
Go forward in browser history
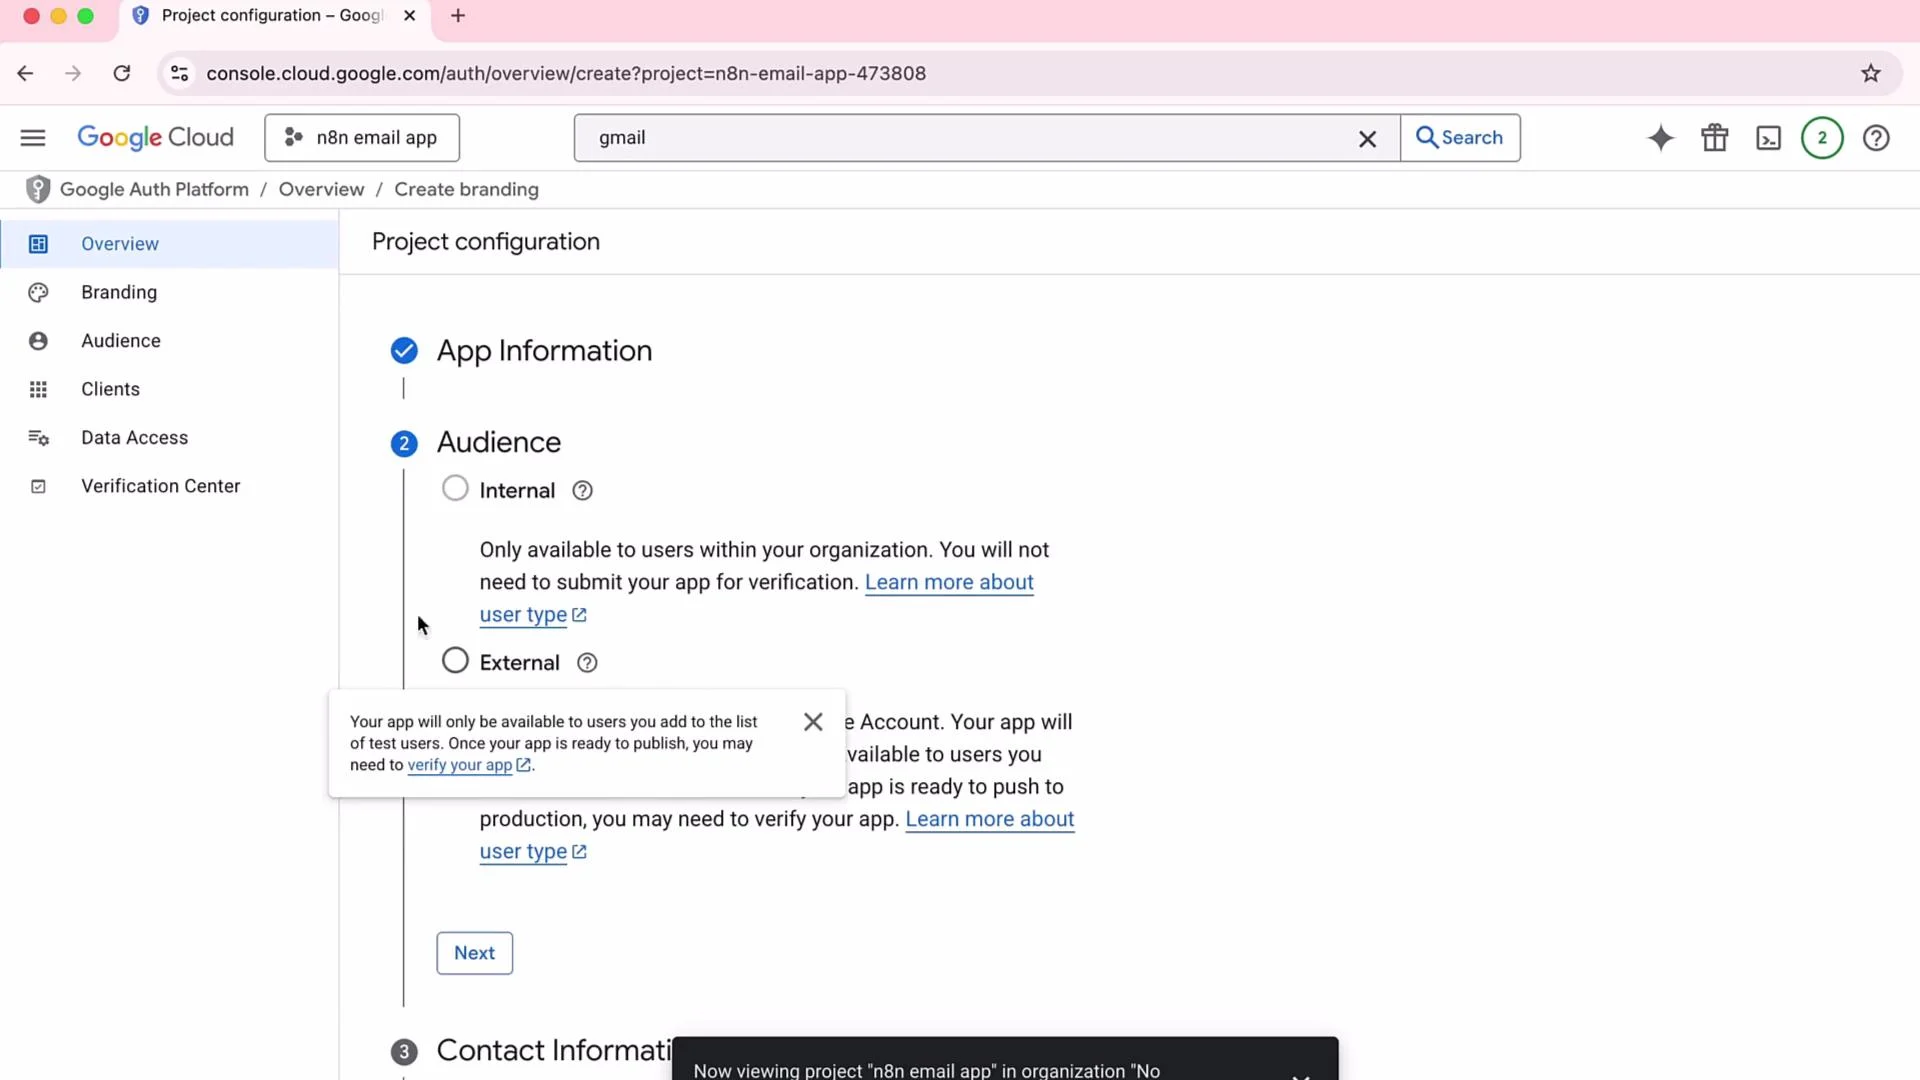[73, 73]
